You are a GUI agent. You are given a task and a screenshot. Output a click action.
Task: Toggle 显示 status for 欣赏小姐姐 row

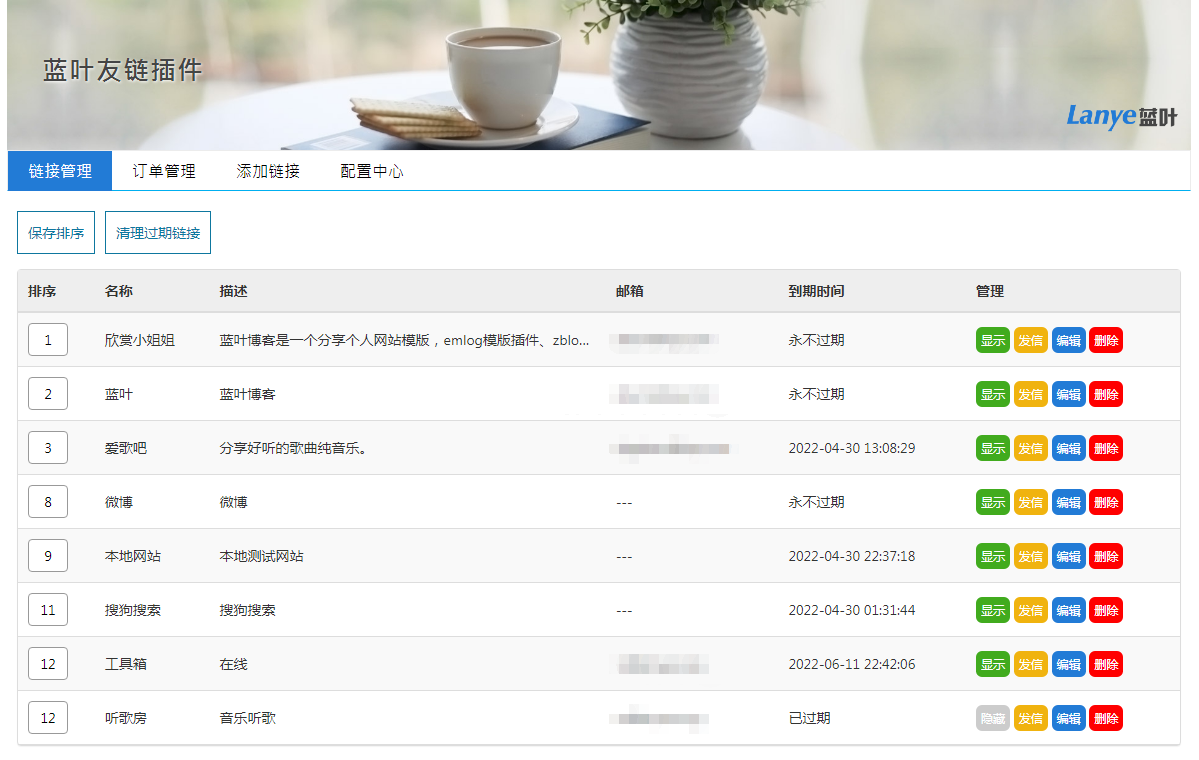point(993,340)
